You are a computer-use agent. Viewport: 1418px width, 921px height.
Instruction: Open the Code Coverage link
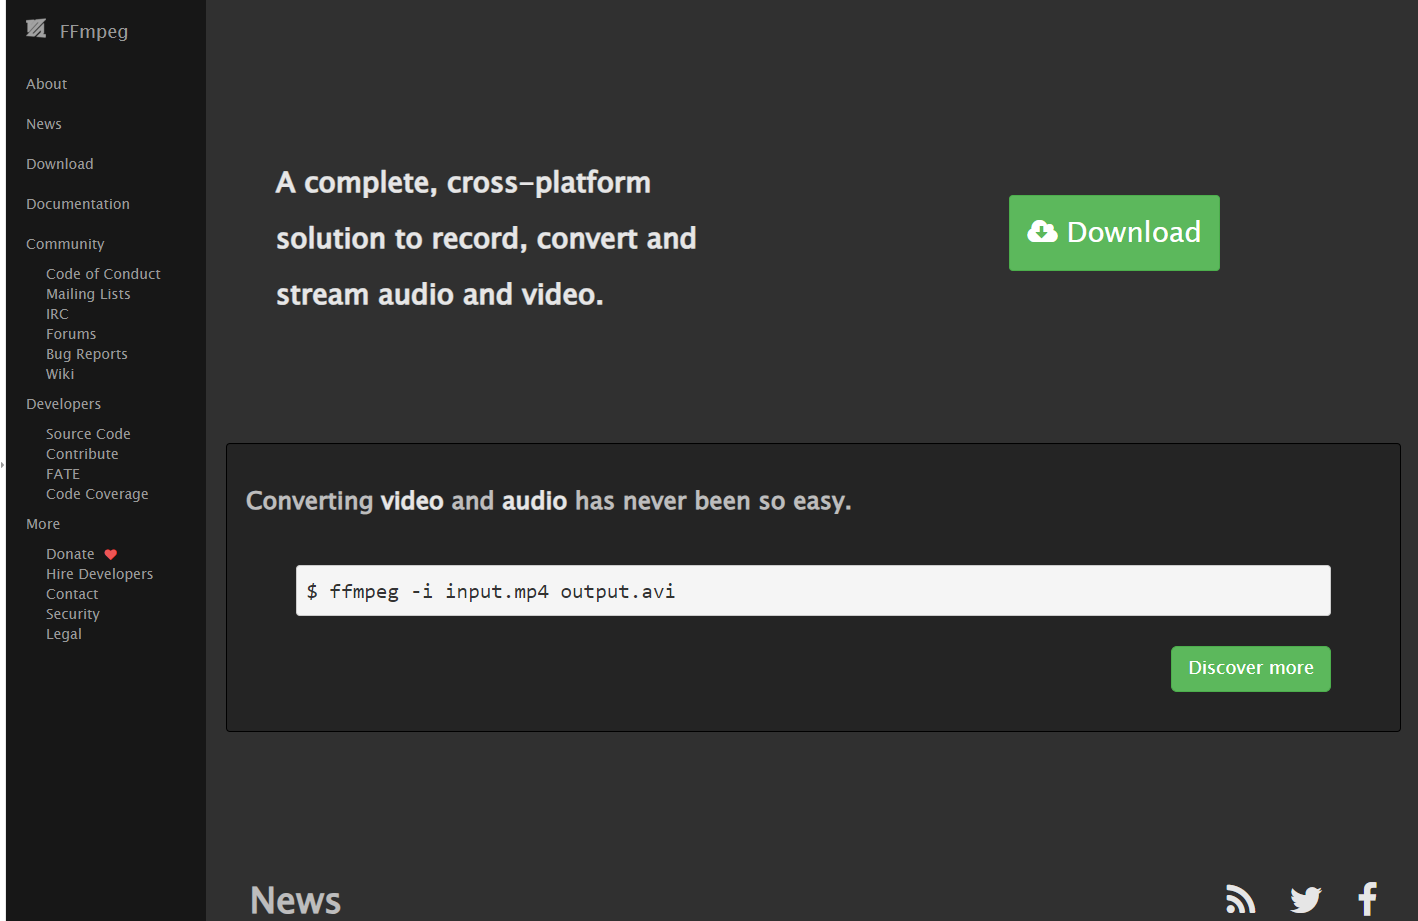[97, 494]
